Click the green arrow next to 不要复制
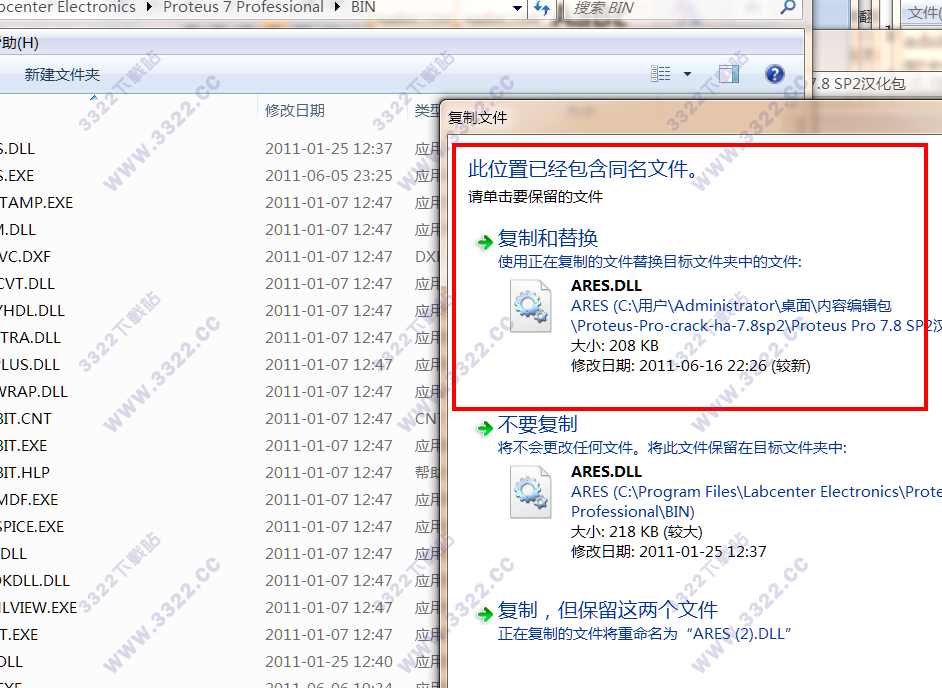Image resolution: width=942 pixels, height=688 pixels. click(x=484, y=426)
